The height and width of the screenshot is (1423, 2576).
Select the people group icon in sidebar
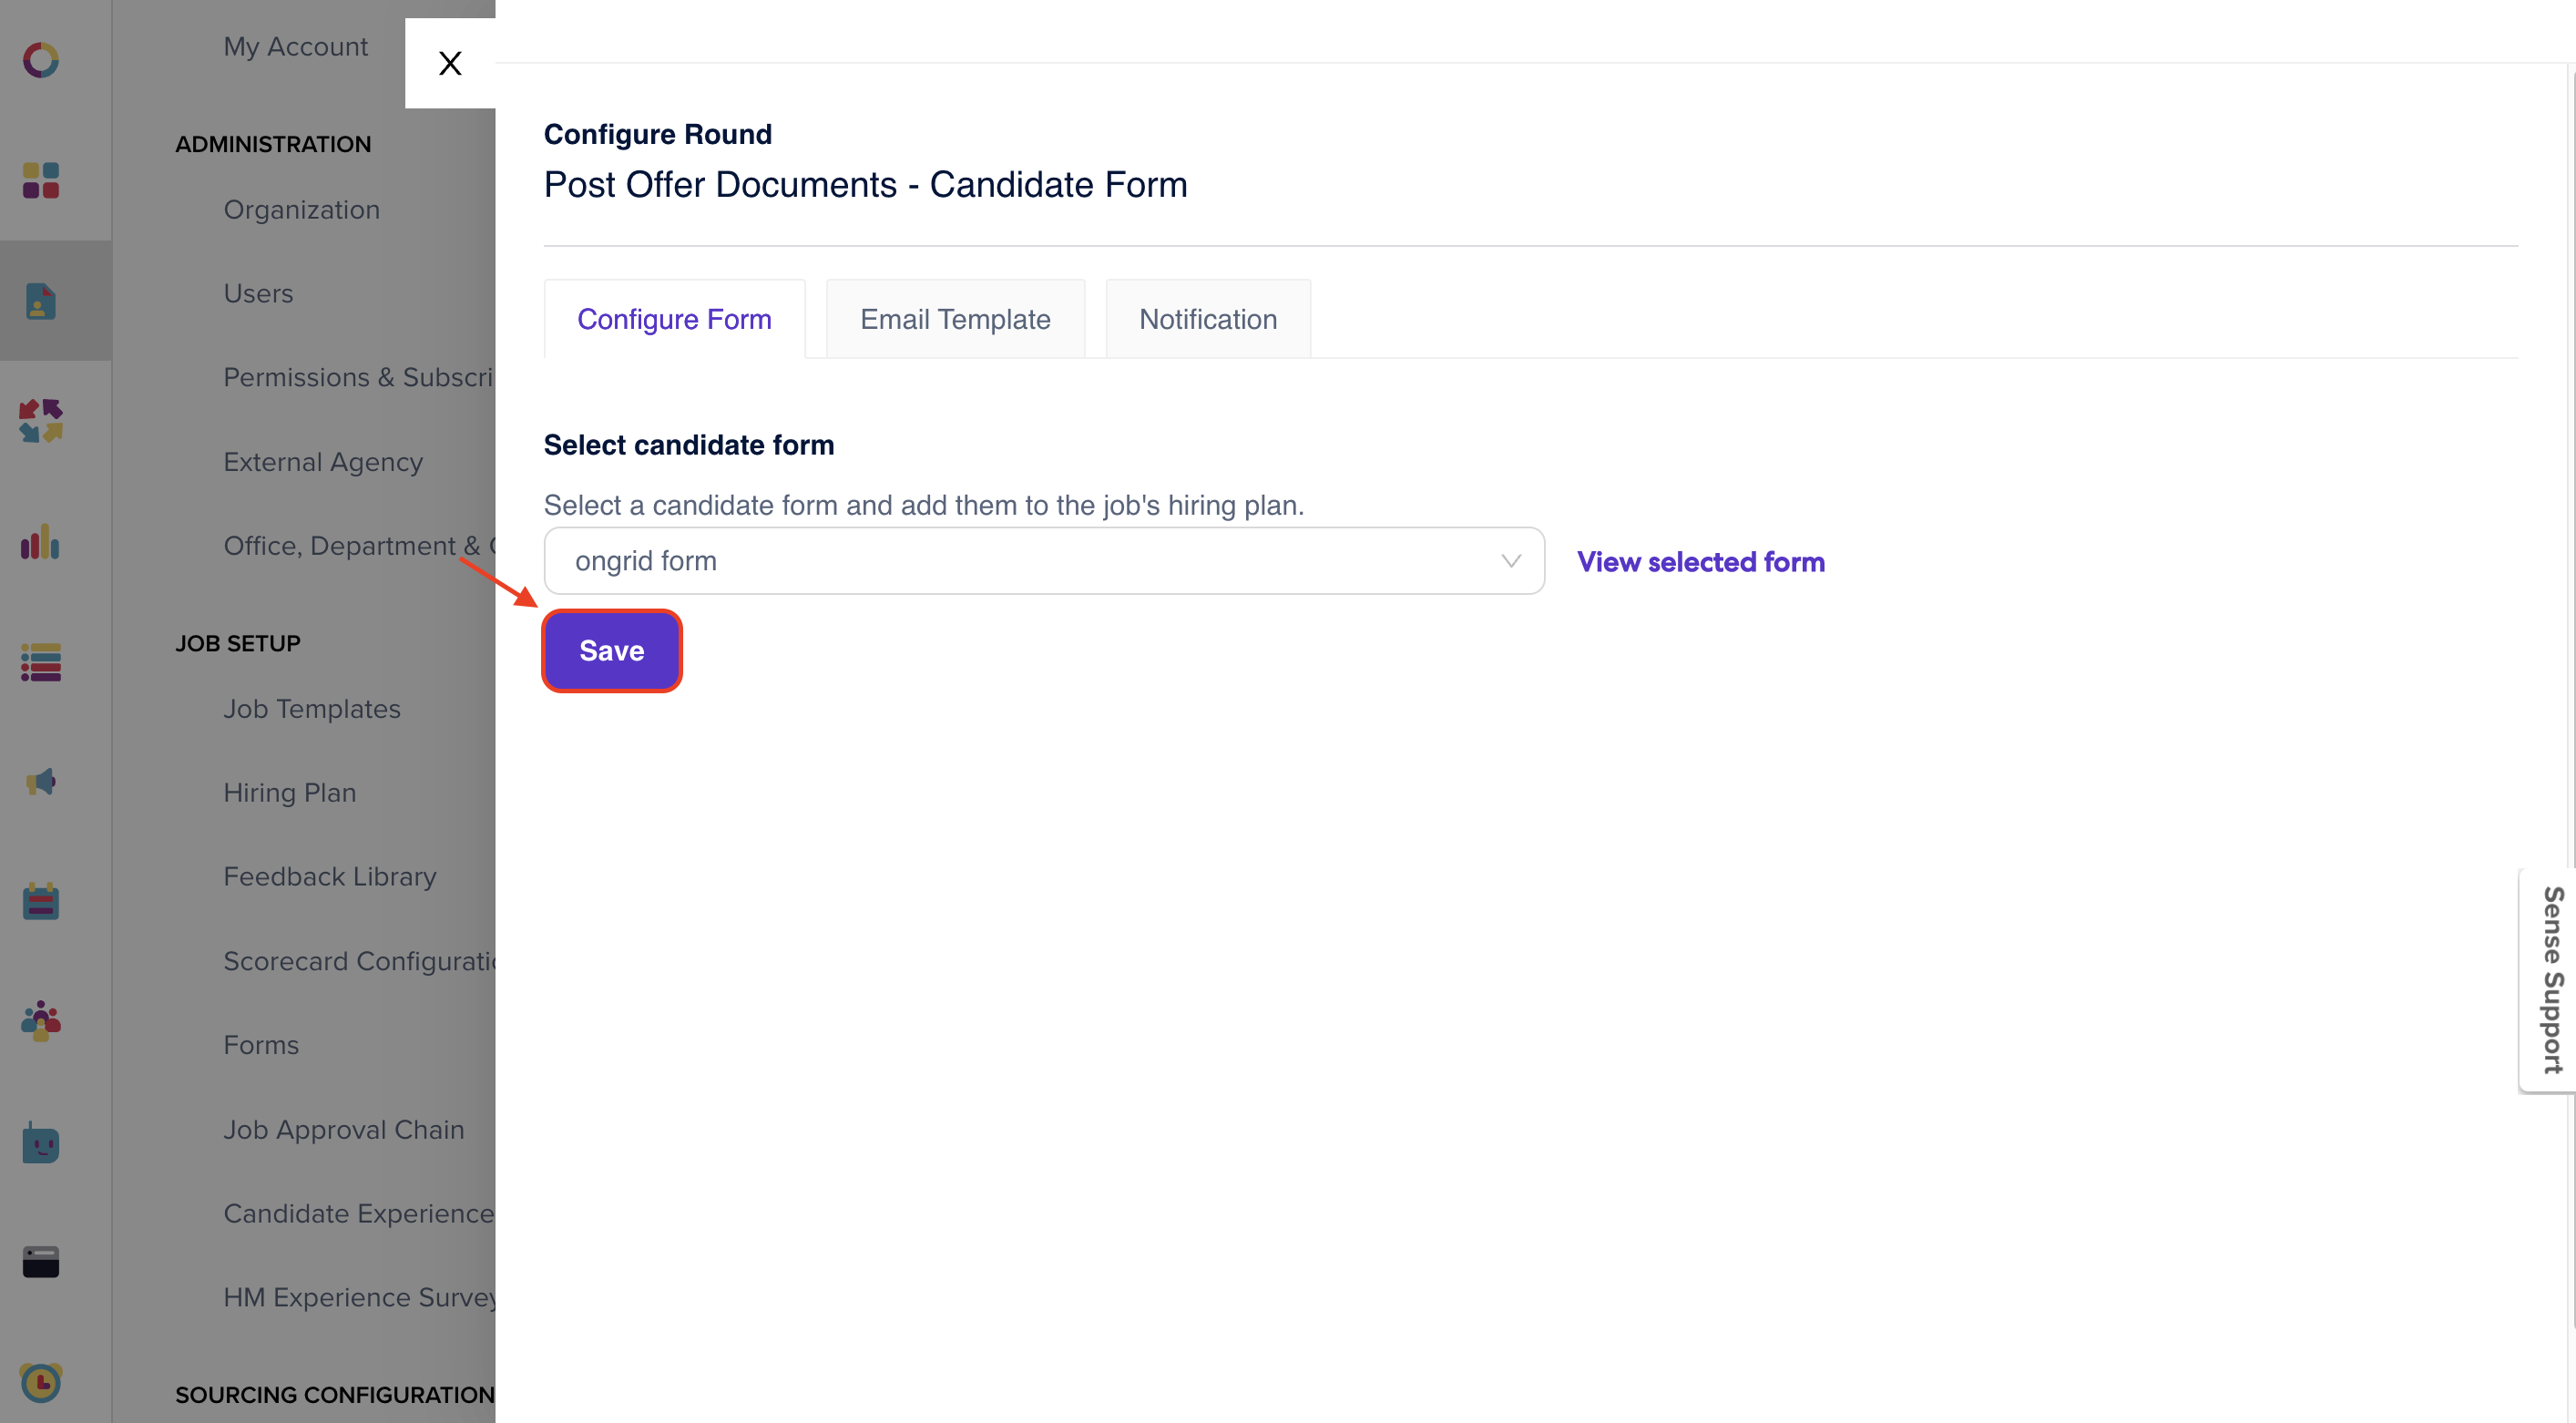point(40,1021)
